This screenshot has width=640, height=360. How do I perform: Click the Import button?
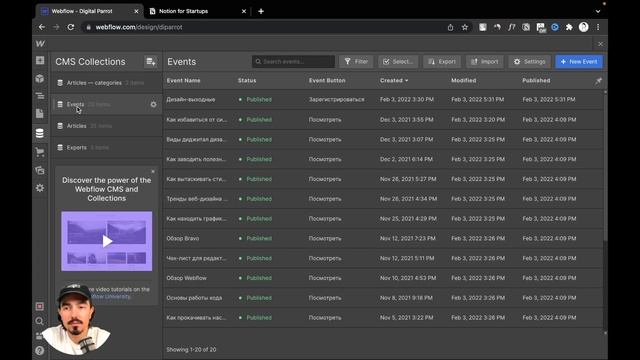(x=484, y=62)
